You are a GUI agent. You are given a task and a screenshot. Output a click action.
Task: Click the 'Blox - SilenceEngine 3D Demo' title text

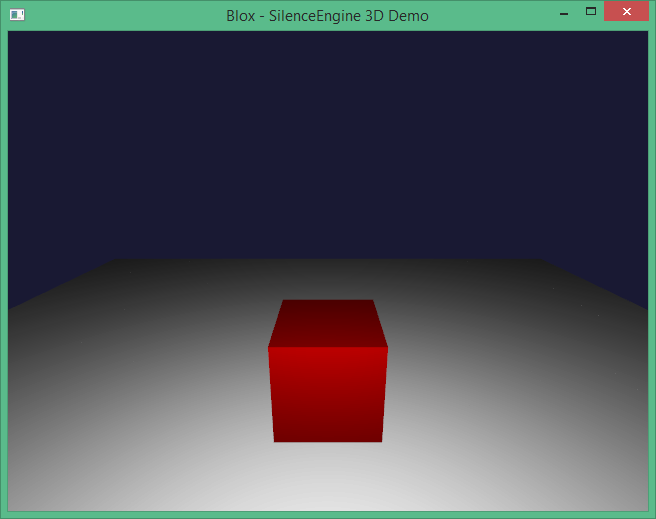(x=327, y=16)
